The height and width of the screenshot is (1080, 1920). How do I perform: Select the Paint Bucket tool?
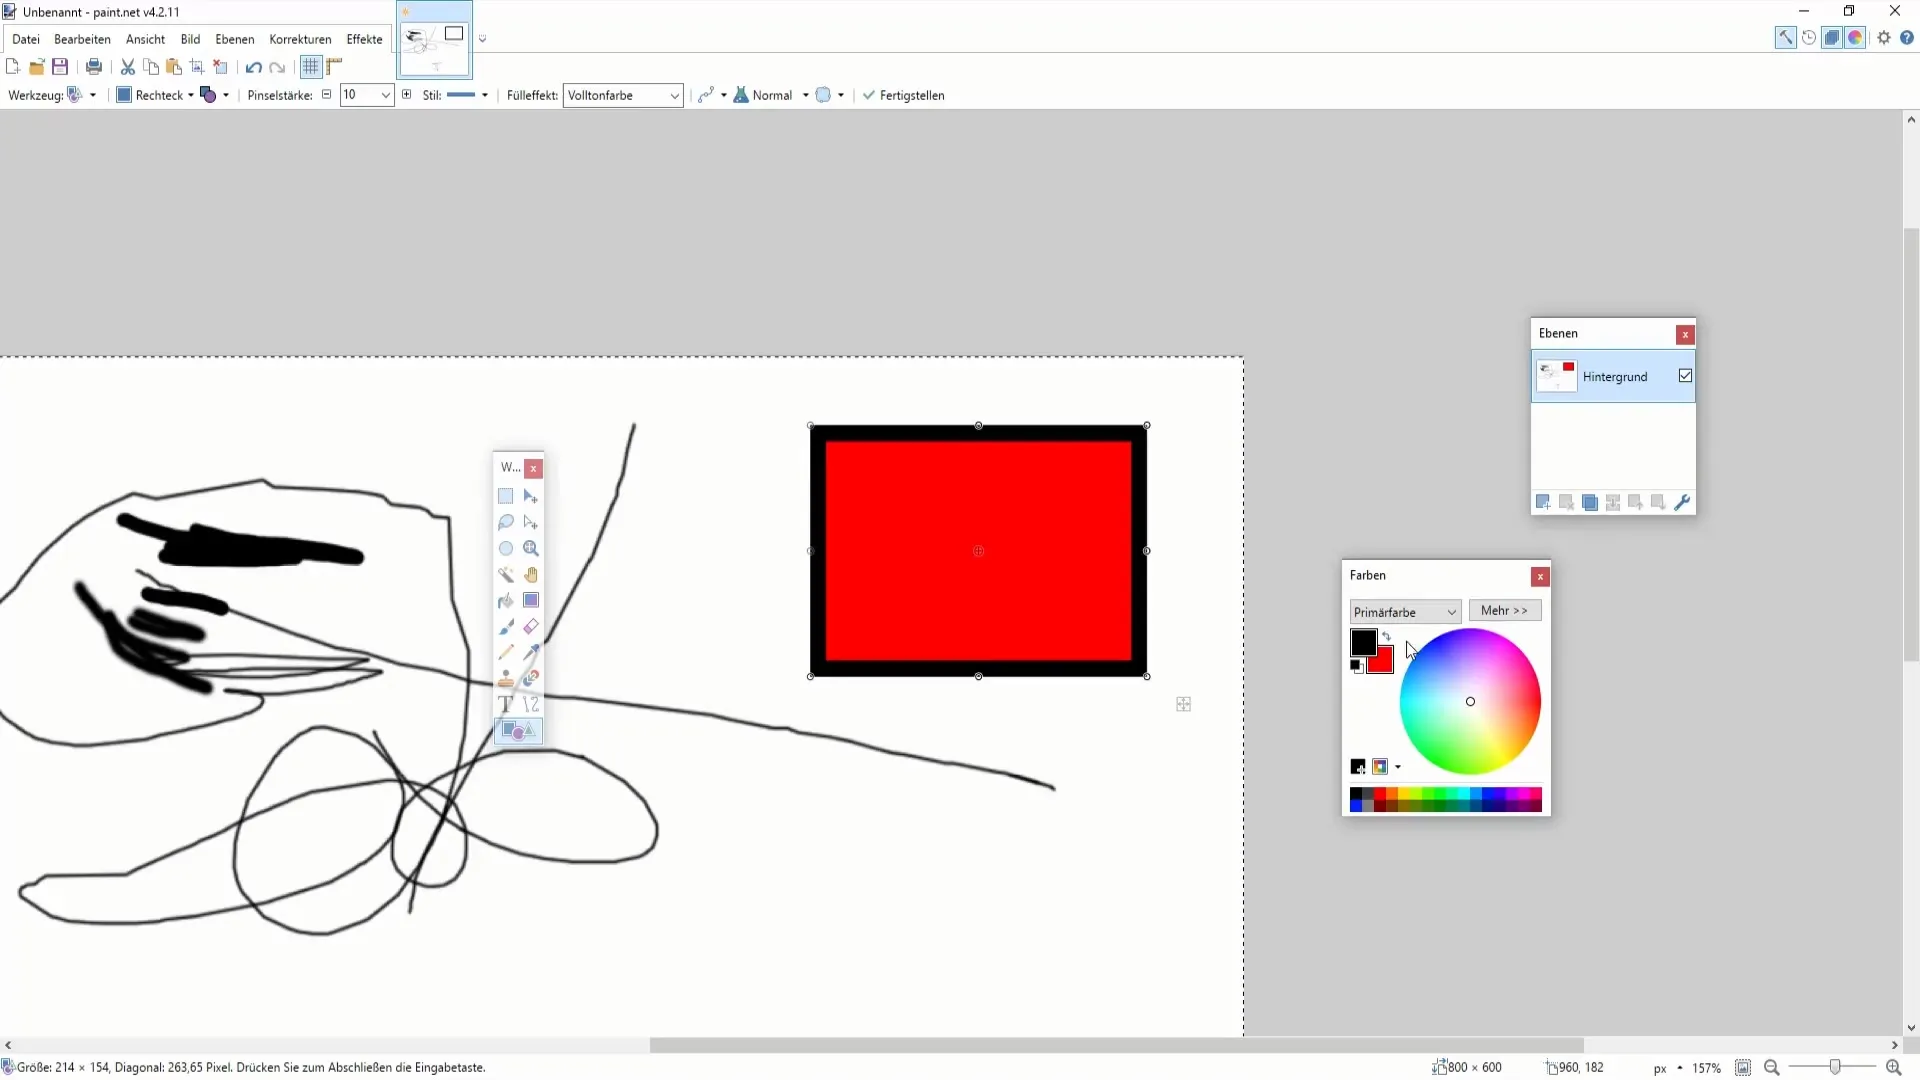coord(505,599)
